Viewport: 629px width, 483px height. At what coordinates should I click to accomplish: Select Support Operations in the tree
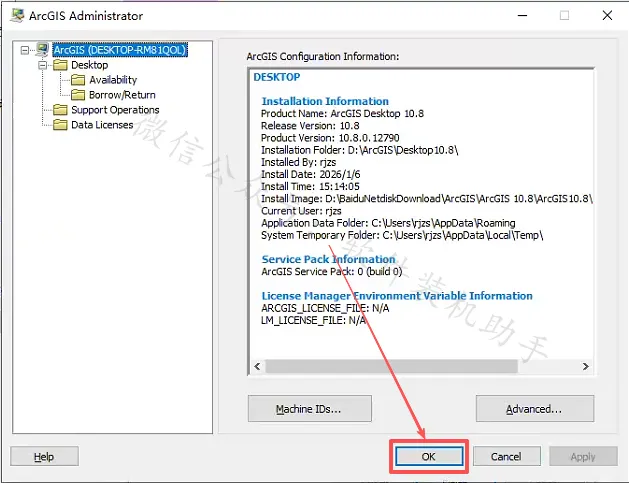115,110
